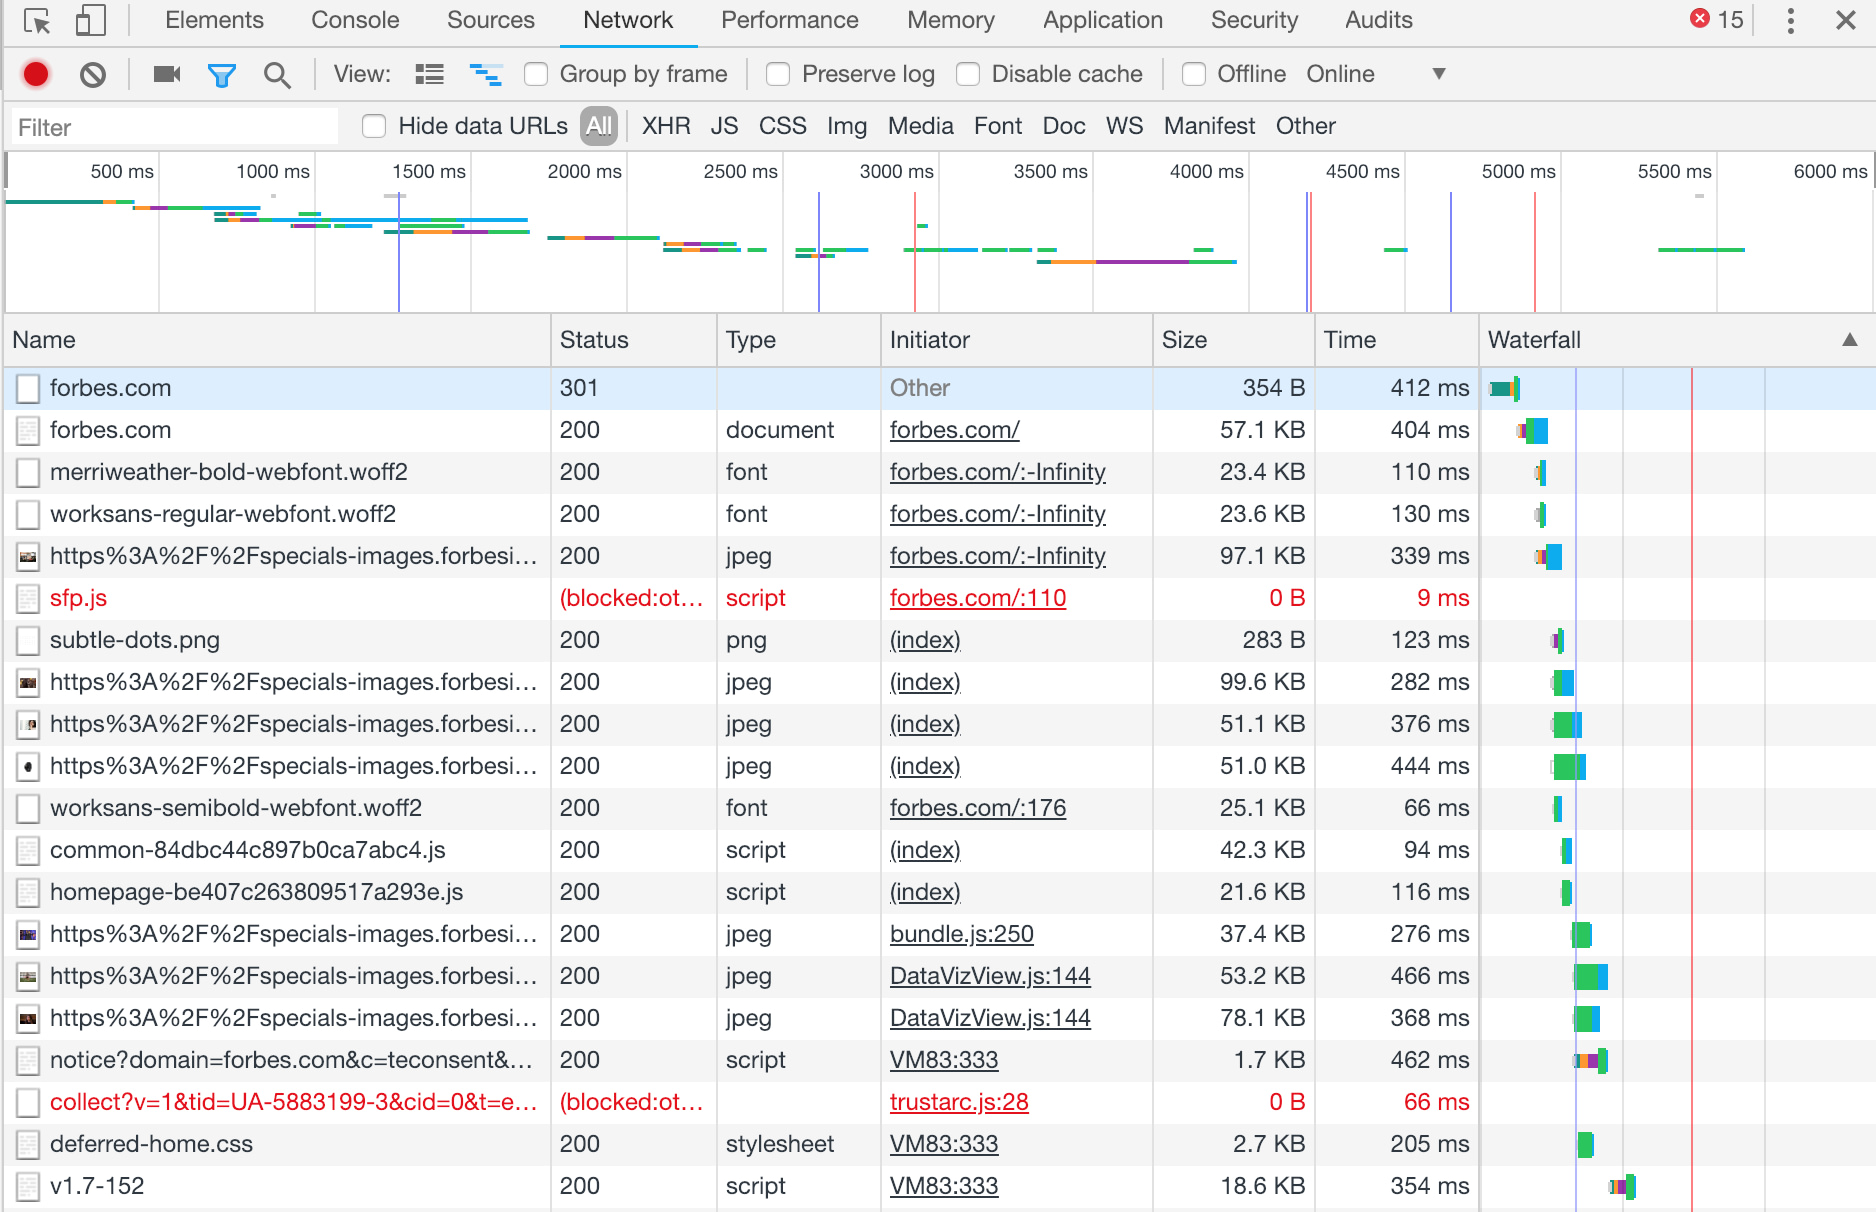Switch to large request rows view
Image resolution: width=1876 pixels, height=1212 pixels.
click(x=430, y=74)
